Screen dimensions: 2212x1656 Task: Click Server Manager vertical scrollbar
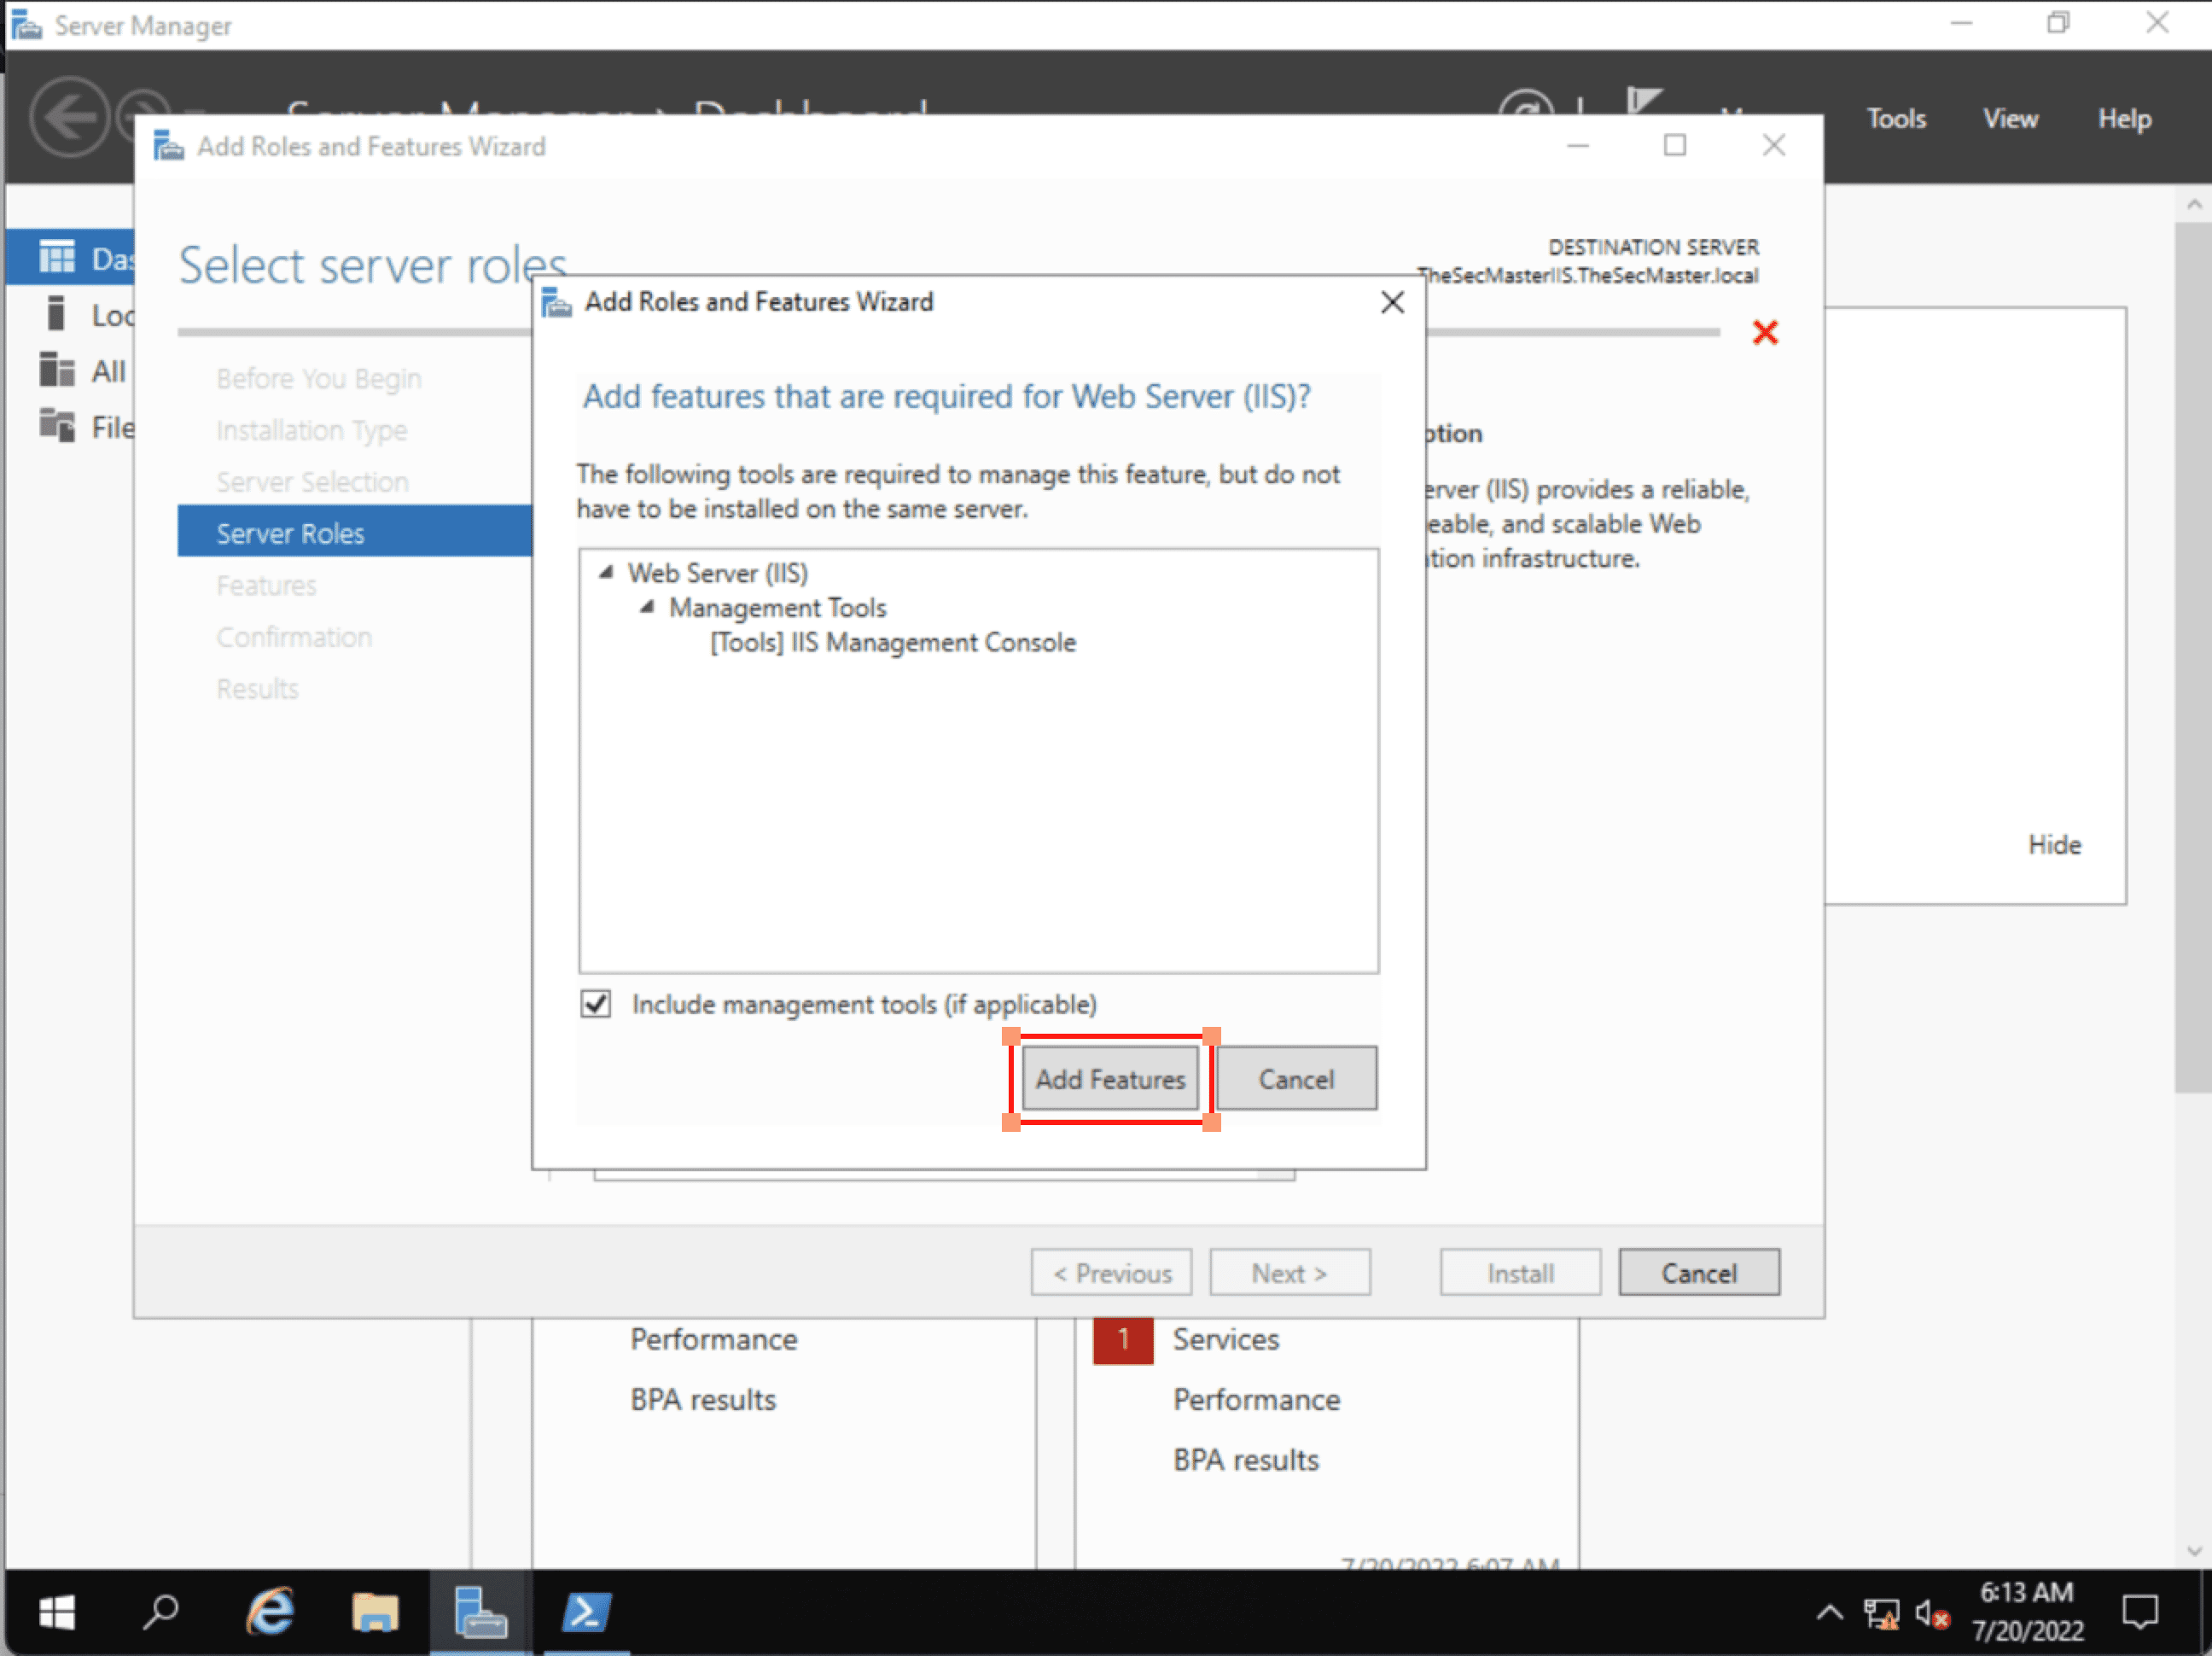click(2192, 657)
